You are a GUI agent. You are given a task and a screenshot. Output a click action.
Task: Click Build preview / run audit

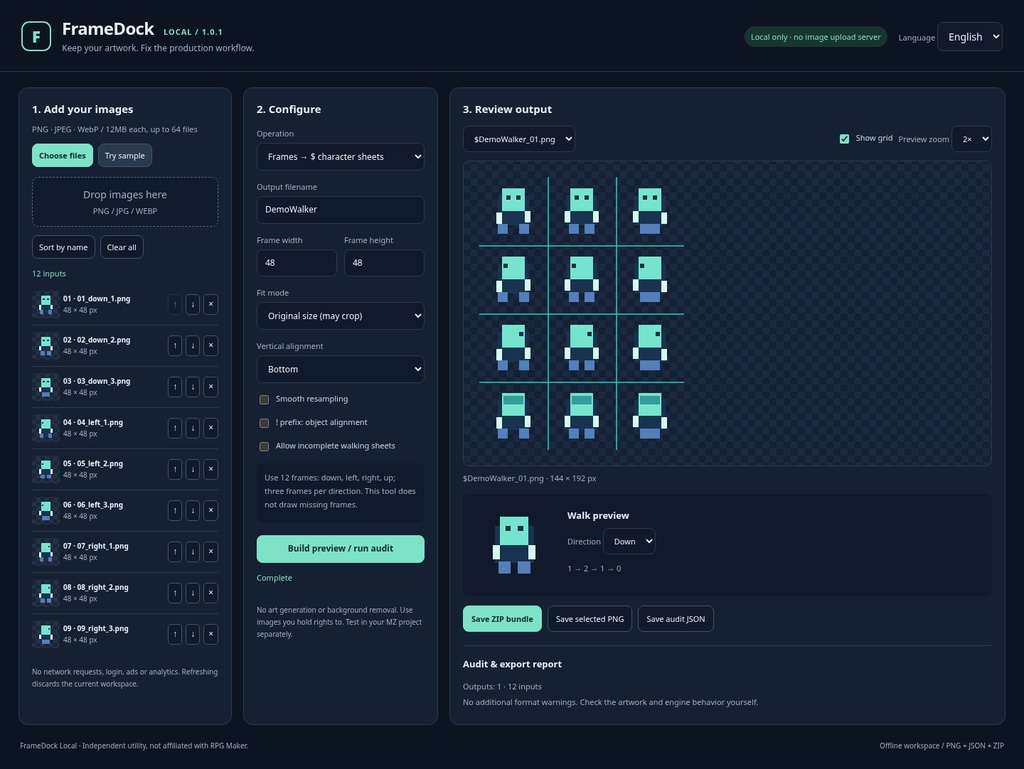pos(340,549)
